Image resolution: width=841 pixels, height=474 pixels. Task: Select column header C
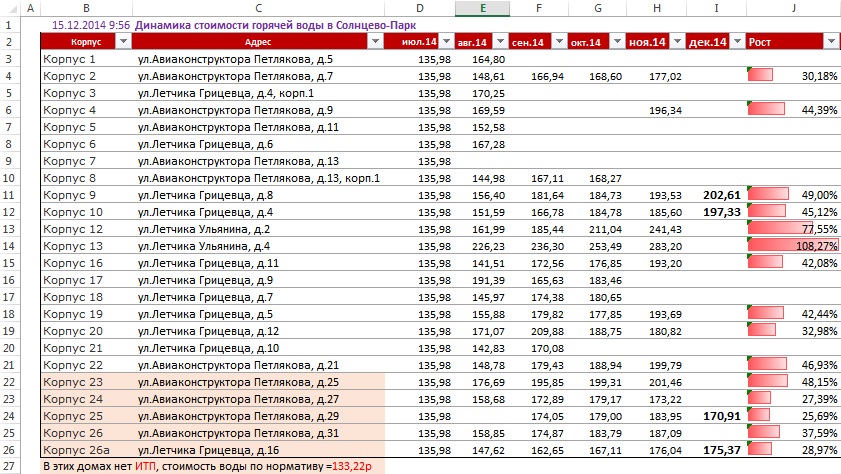click(x=259, y=8)
